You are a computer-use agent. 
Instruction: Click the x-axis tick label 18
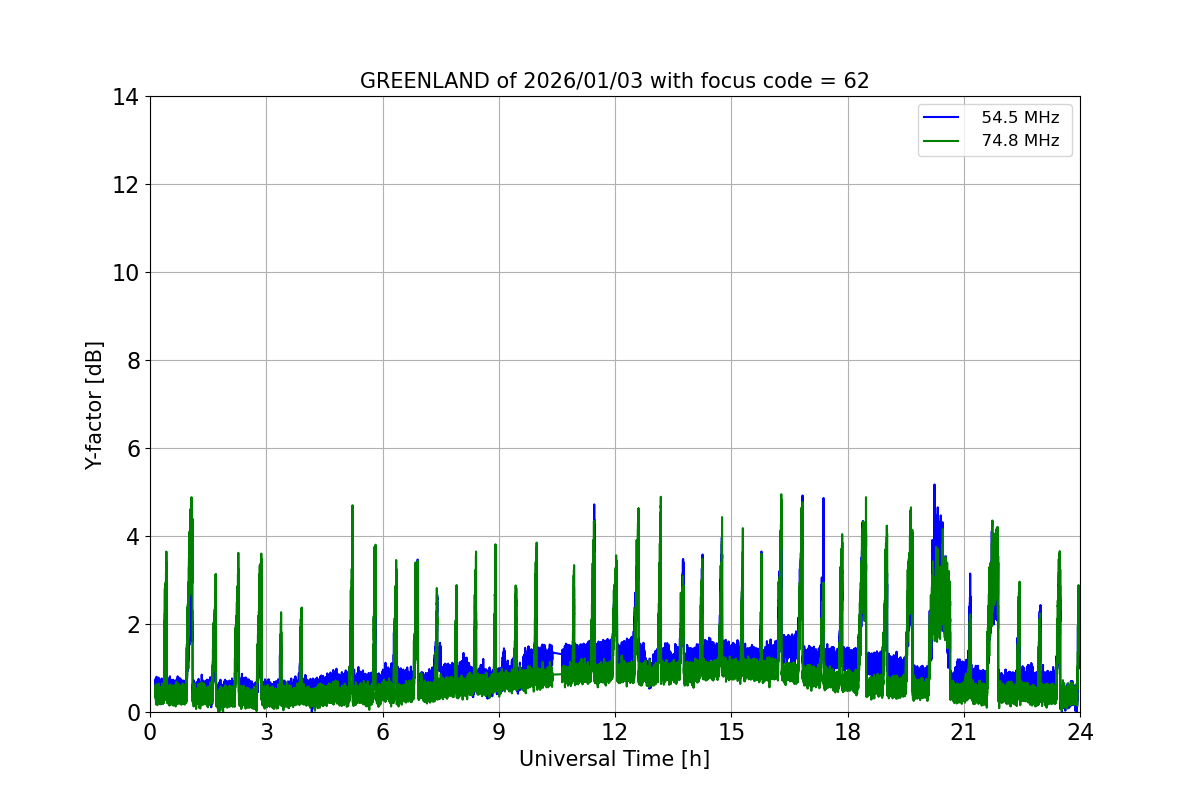click(848, 731)
